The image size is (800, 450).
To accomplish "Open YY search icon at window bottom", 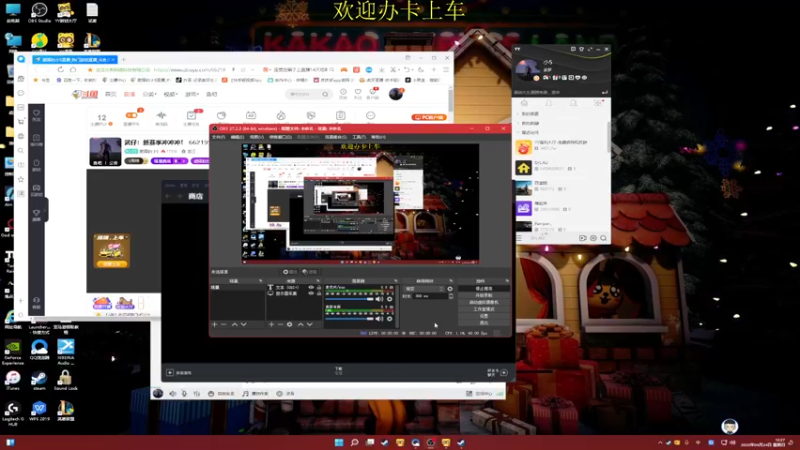I will [604, 238].
